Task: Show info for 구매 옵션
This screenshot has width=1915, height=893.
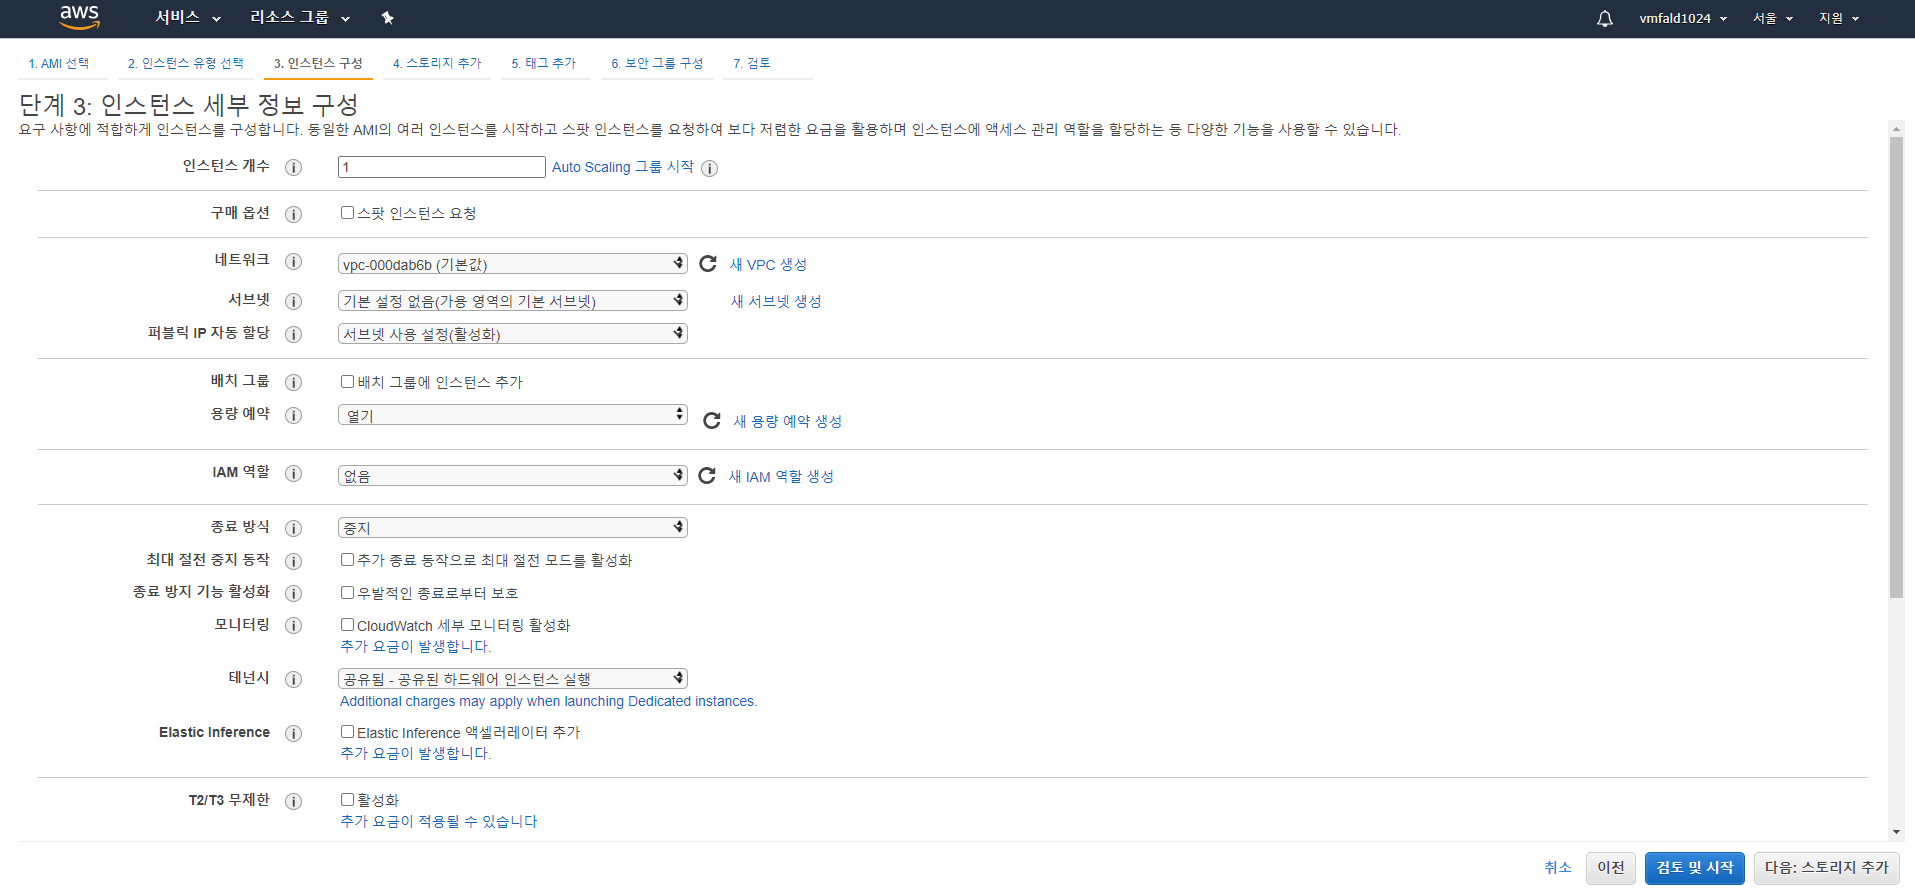Action: pos(294,214)
